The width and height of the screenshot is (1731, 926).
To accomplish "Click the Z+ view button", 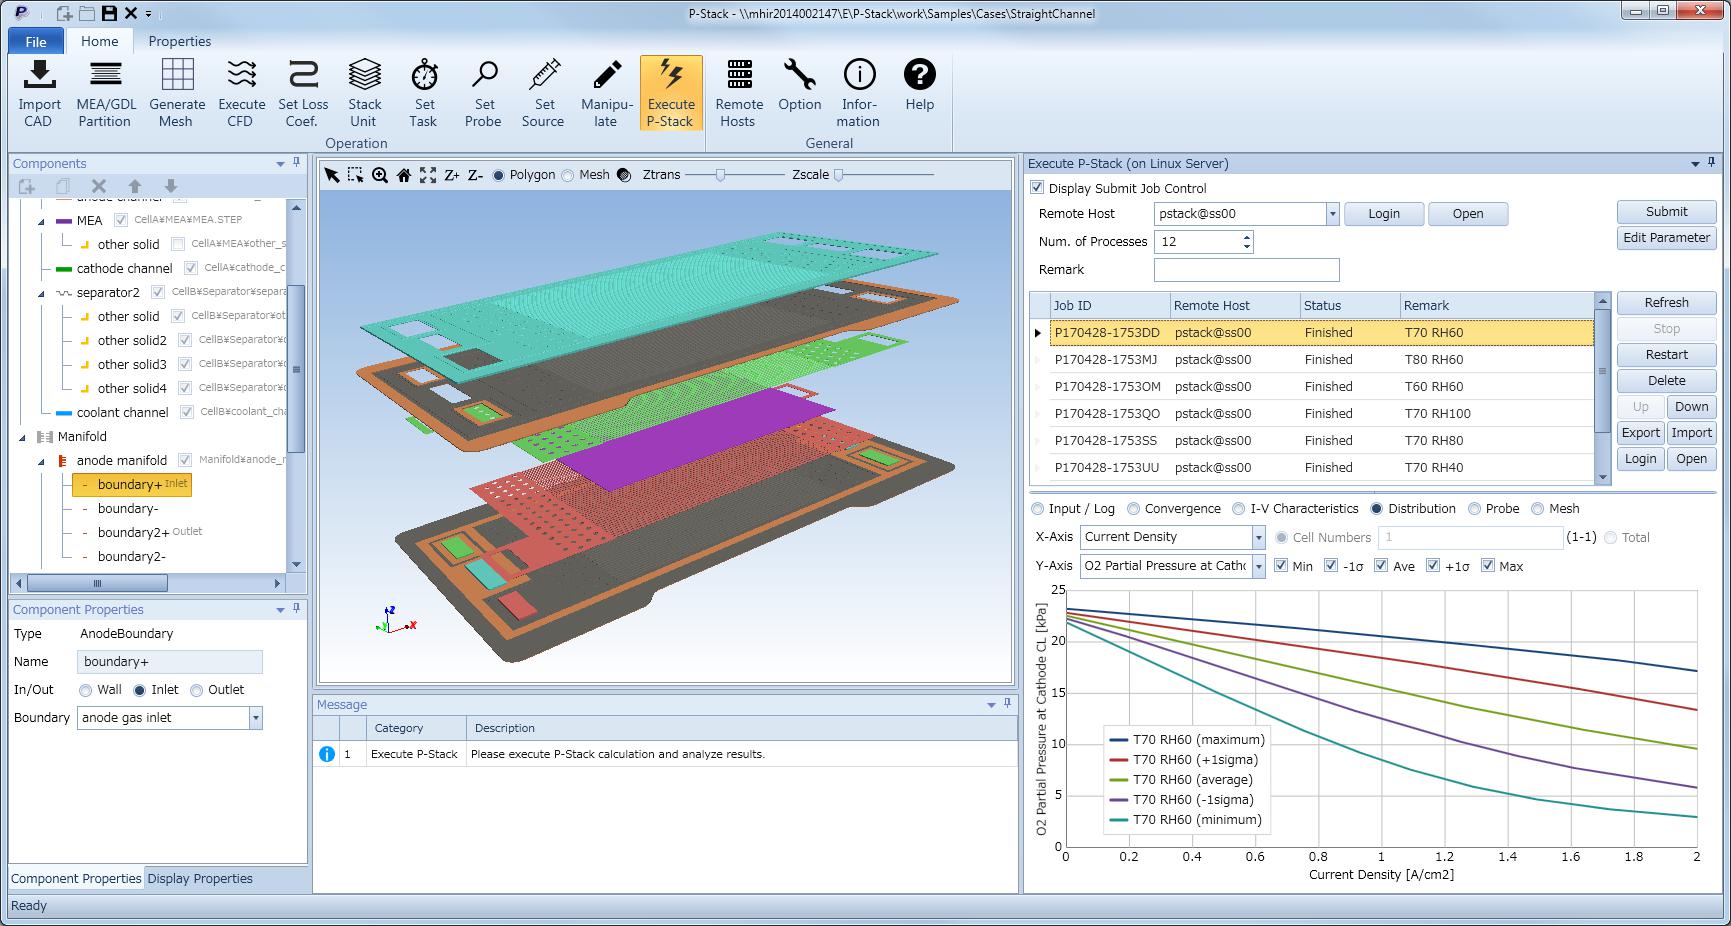I will click(x=452, y=175).
